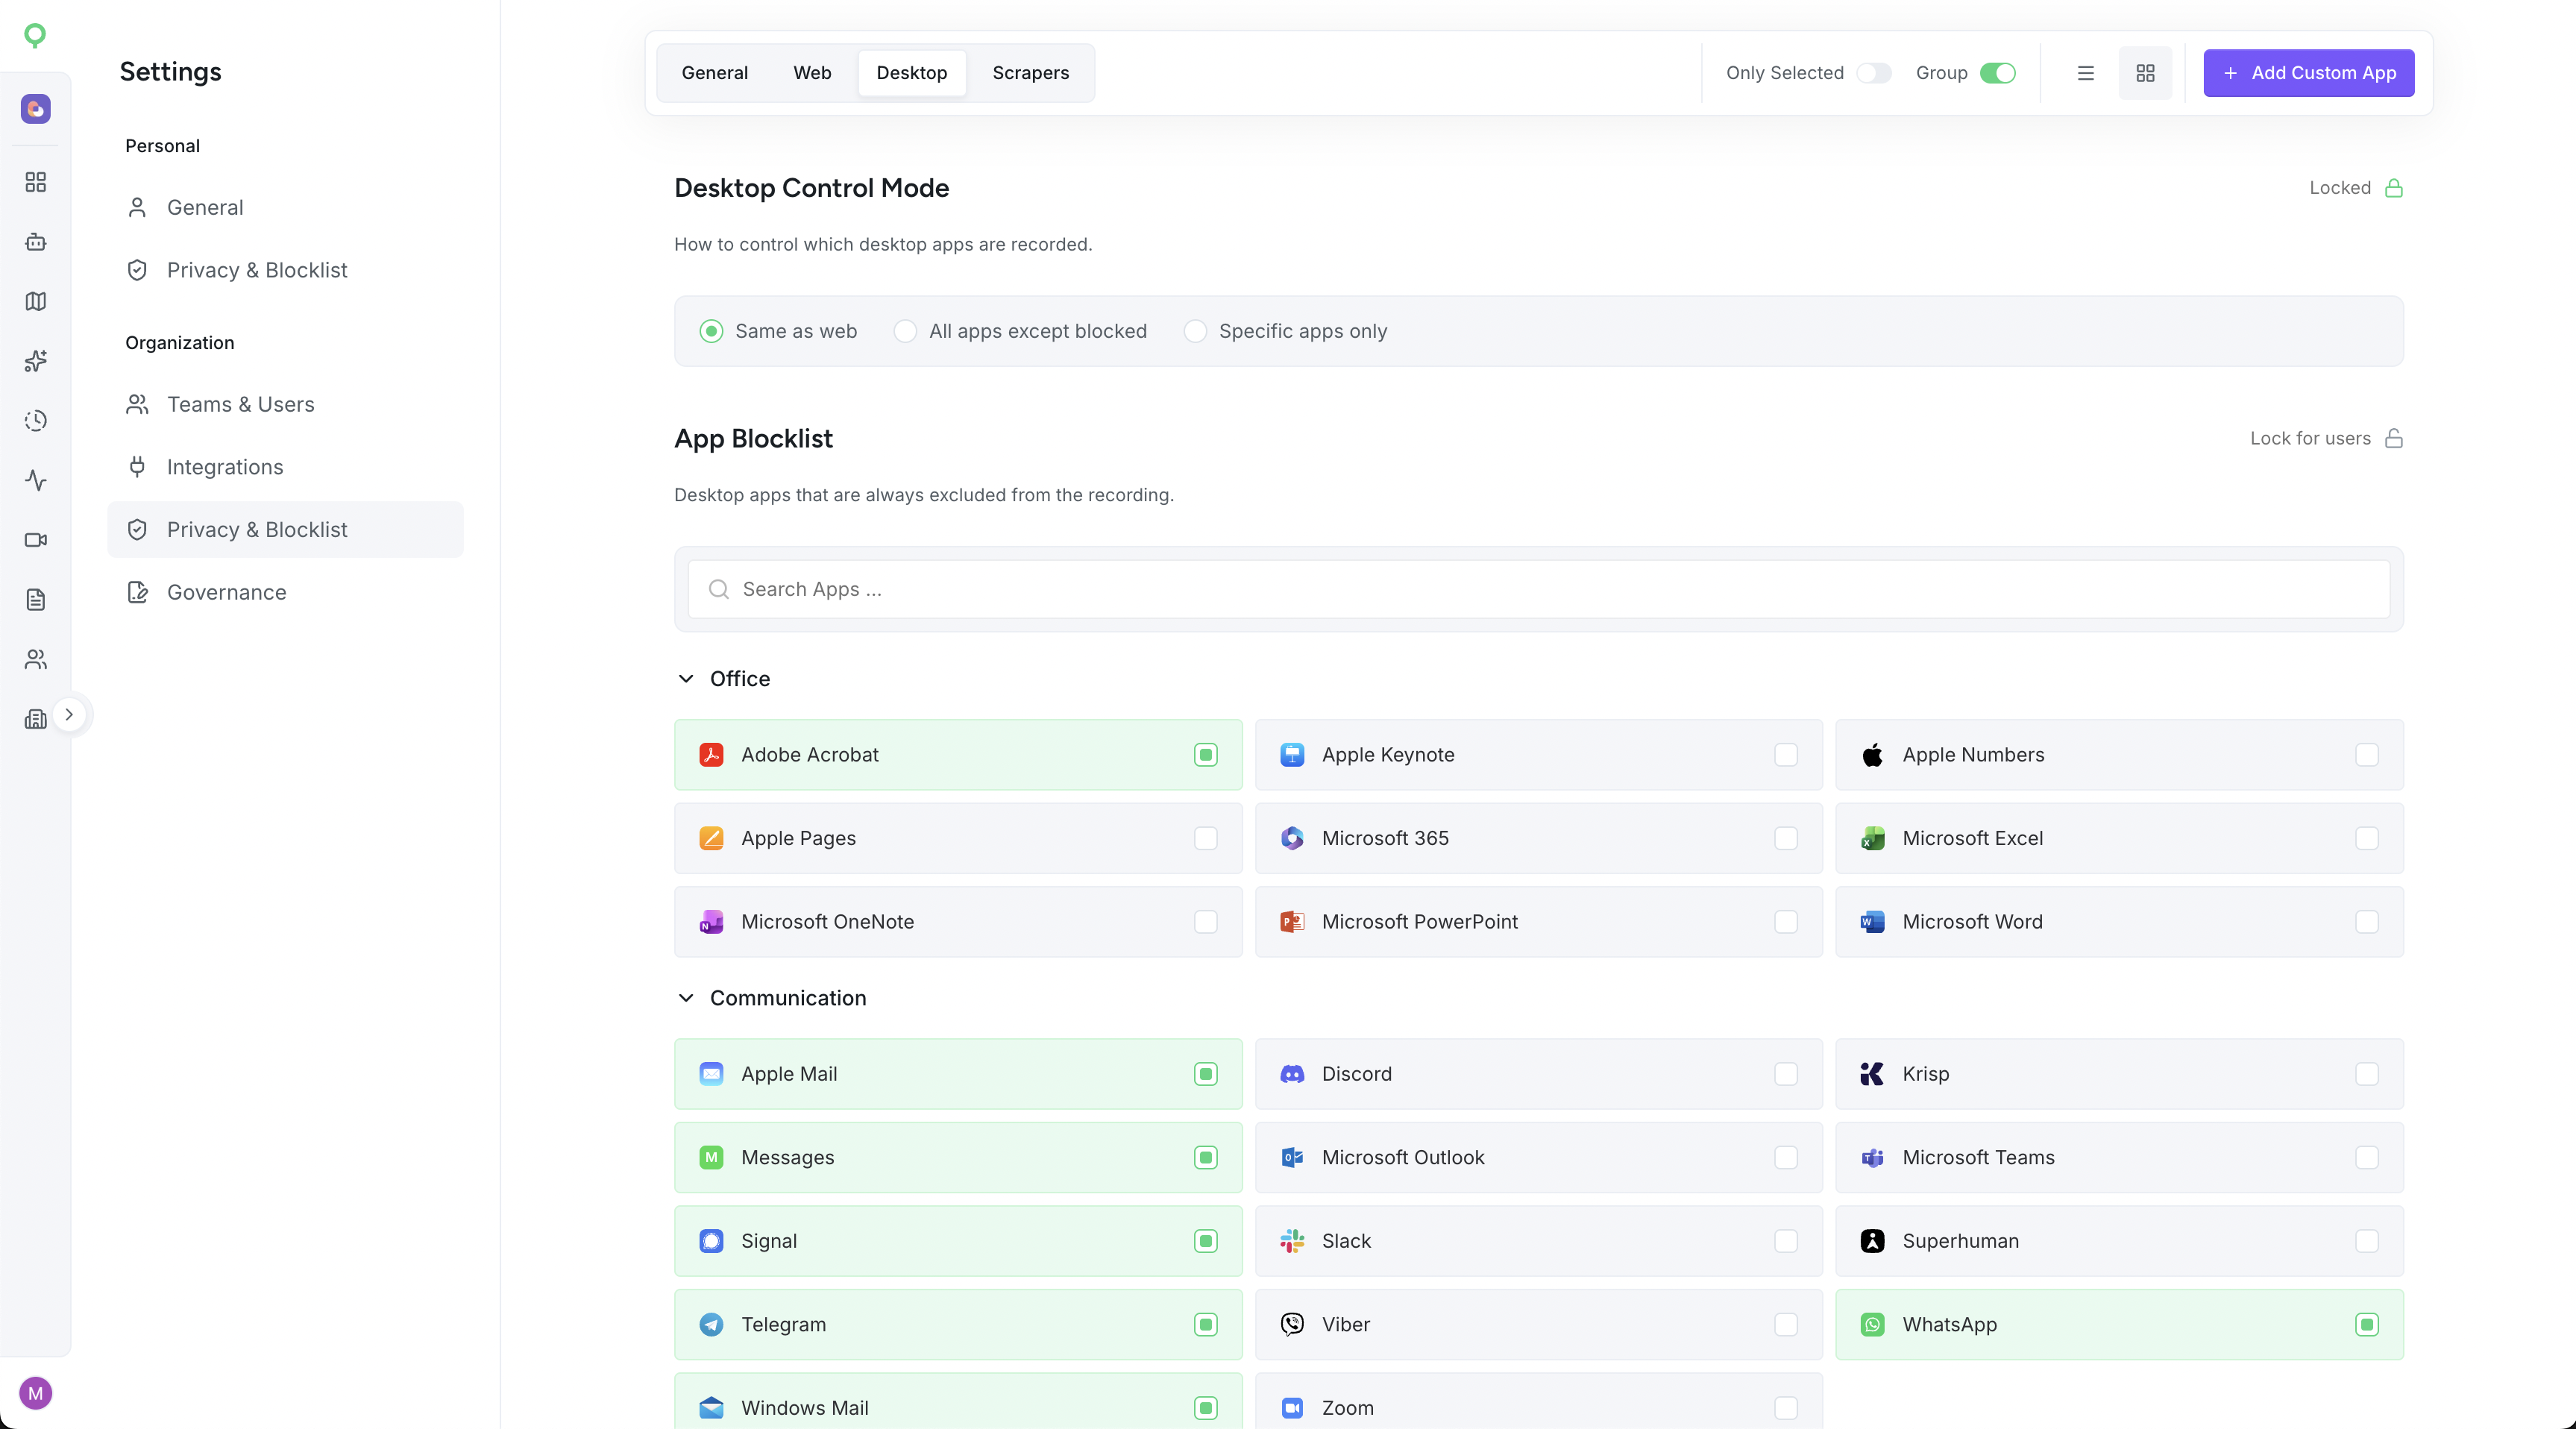Image resolution: width=2576 pixels, height=1429 pixels.
Task: Click the robot icon in left rail
Action: tap(36, 242)
